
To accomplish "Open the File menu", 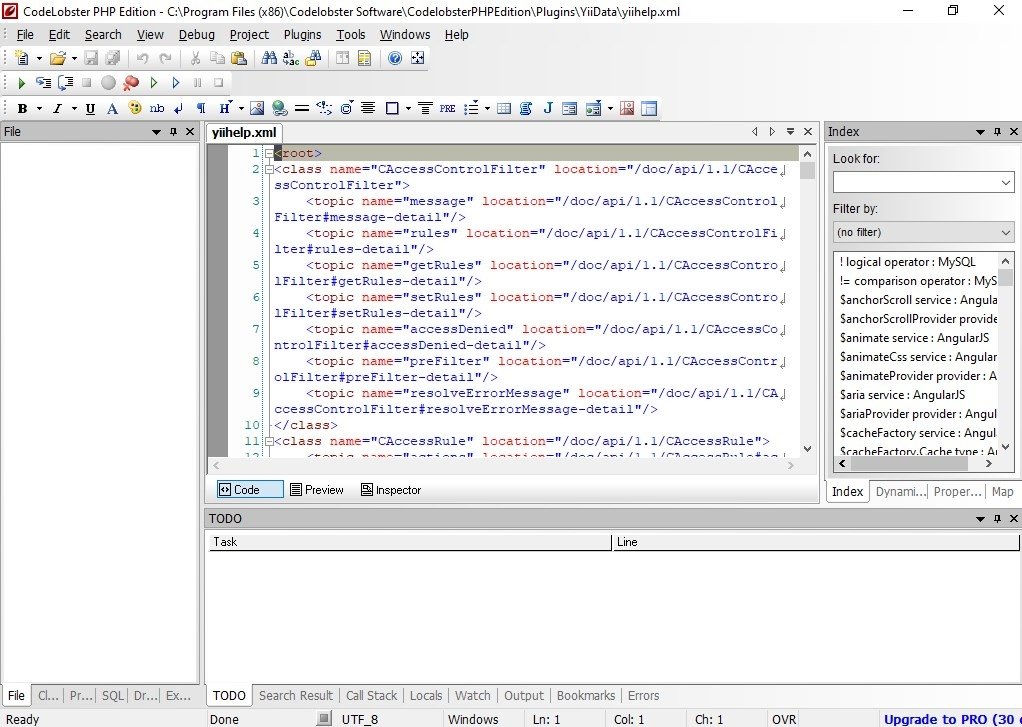I will pyautogui.click(x=25, y=35).
